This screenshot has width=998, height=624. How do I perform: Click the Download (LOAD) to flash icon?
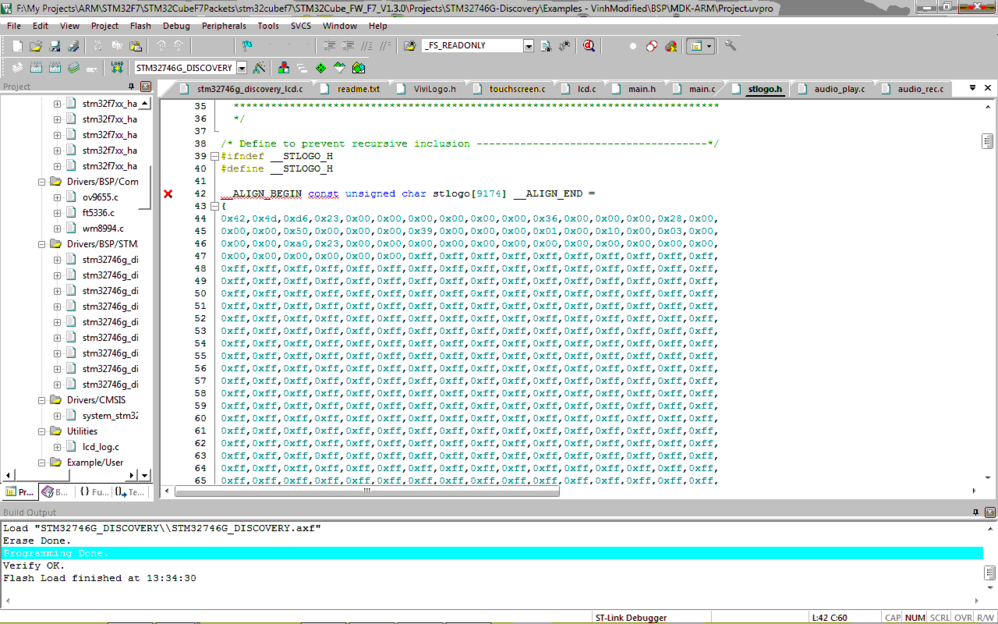click(117, 67)
